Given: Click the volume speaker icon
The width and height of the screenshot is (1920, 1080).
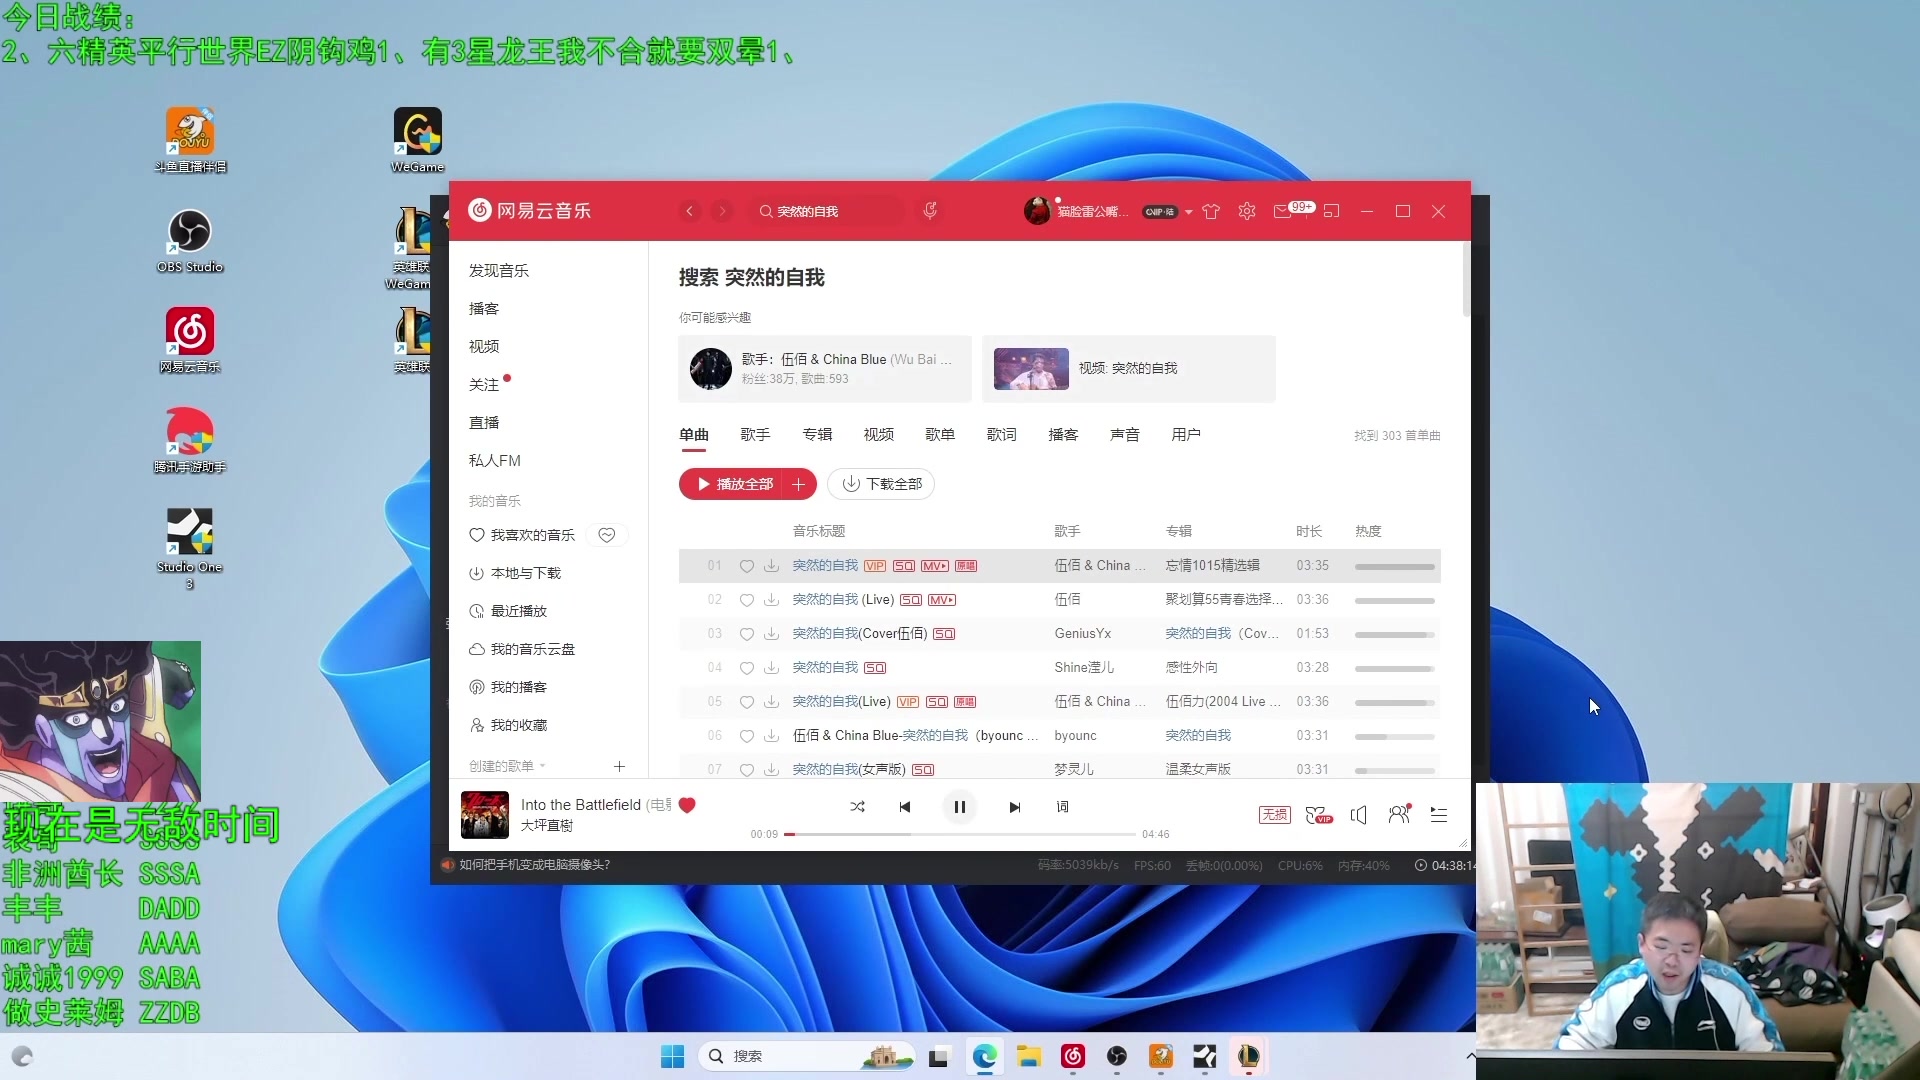Looking at the screenshot, I should pyautogui.click(x=1358, y=815).
